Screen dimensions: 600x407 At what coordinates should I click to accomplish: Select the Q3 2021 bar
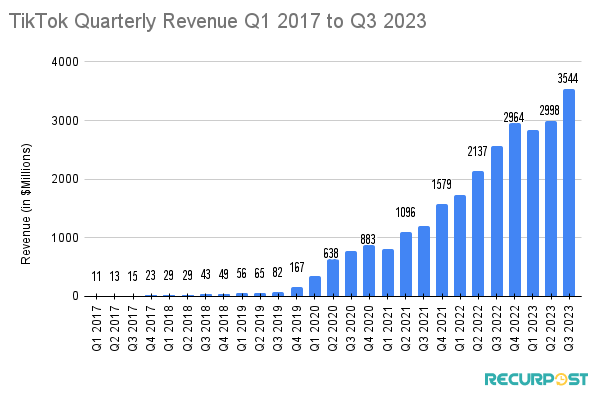(x=424, y=261)
